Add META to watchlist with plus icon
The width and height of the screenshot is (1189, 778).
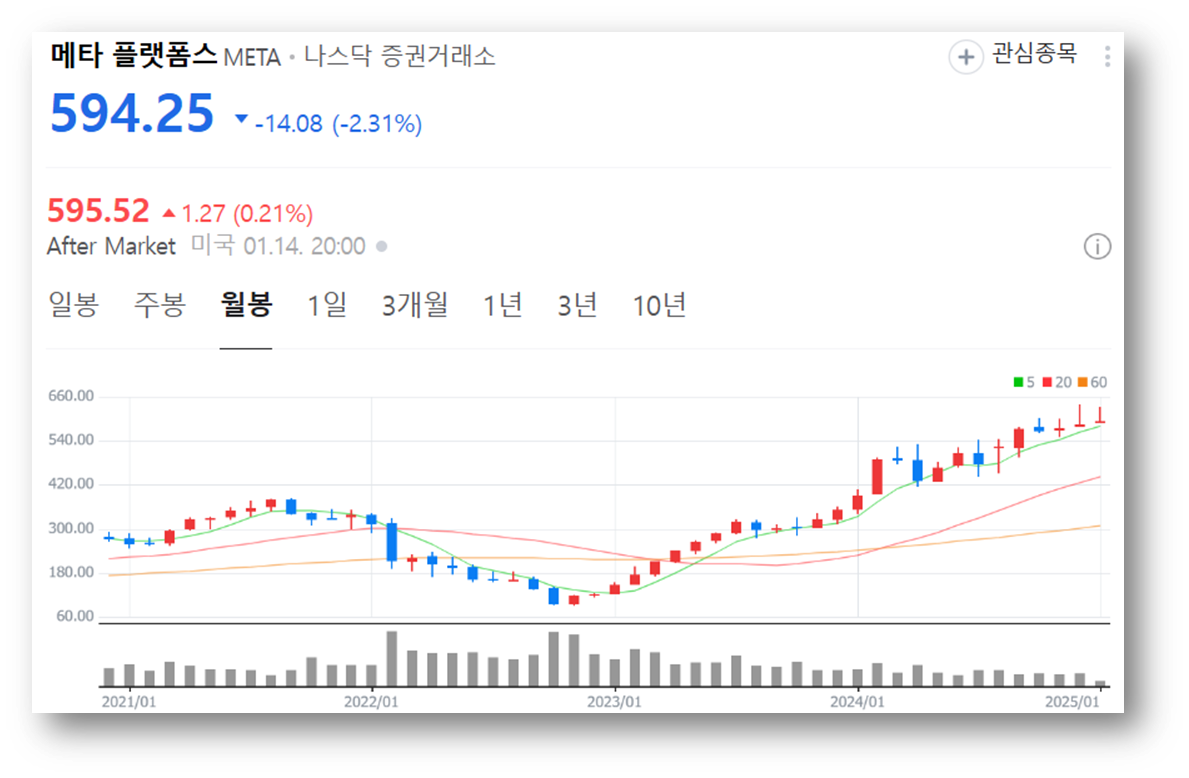tap(965, 57)
